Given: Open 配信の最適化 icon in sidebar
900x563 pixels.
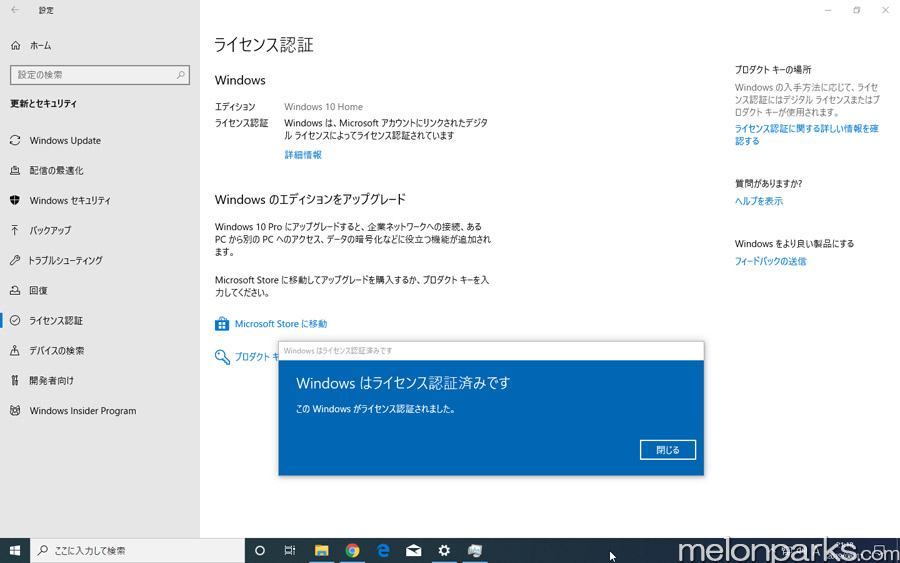Looking at the screenshot, I should (15, 170).
